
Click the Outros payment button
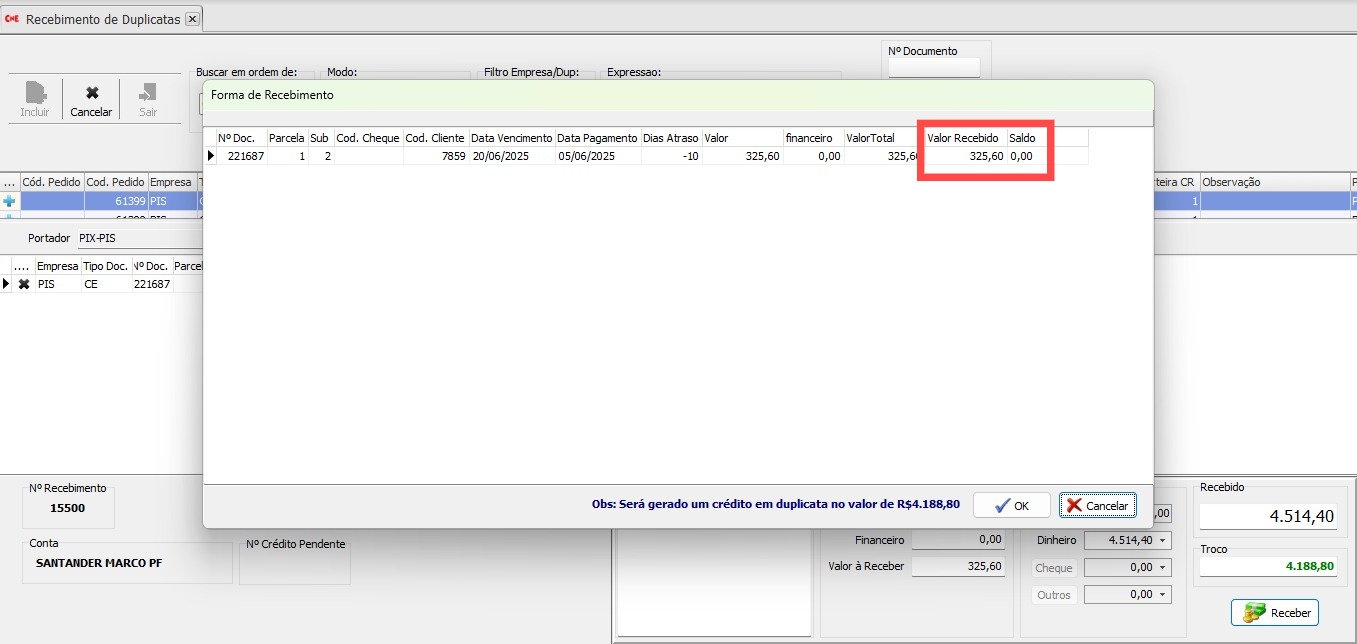[1054, 595]
